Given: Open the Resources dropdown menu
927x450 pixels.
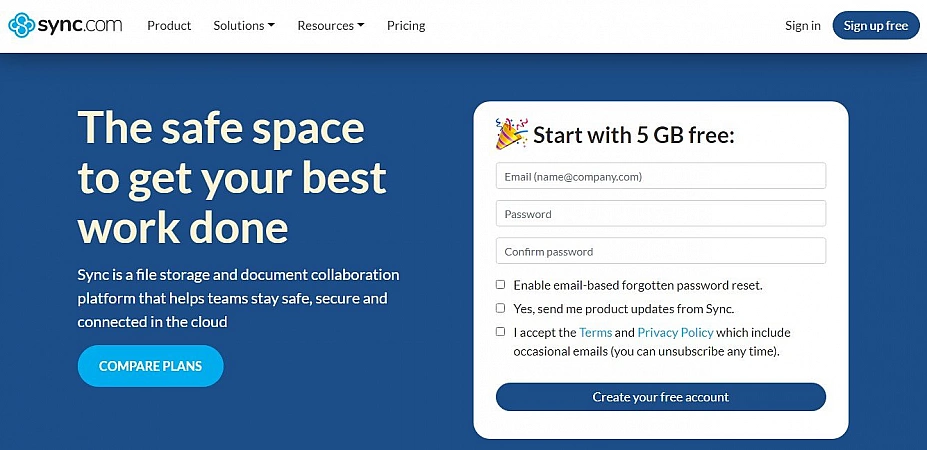Looking at the screenshot, I should (x=330, y=25).
